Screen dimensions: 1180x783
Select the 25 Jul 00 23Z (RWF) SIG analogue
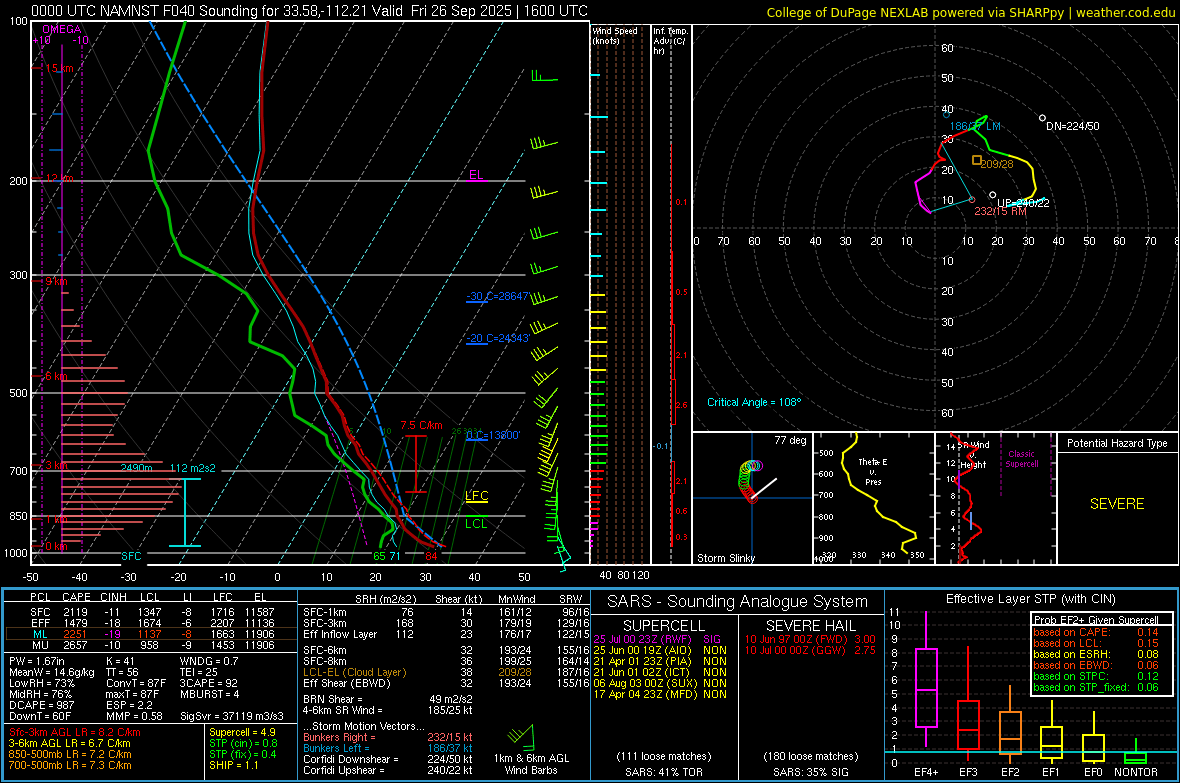[x=660, y=639]
